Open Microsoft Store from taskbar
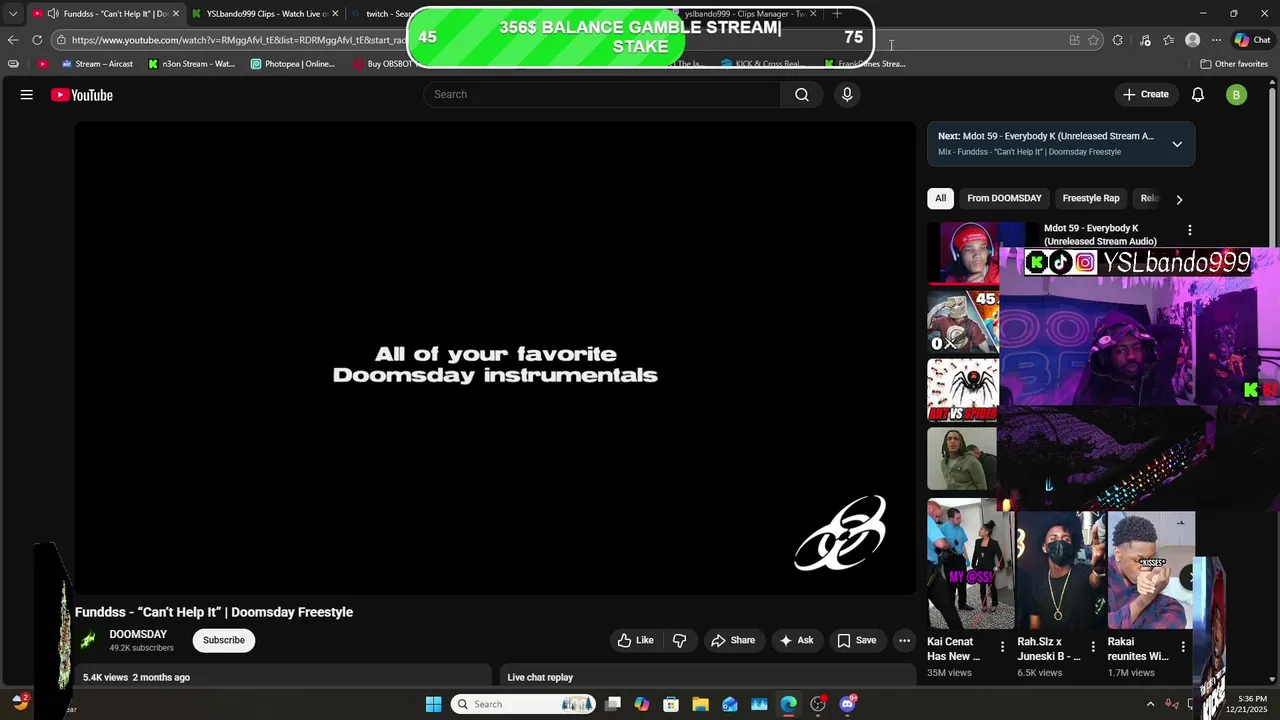Screen dimensions: 1280x720 pos(671,704)
